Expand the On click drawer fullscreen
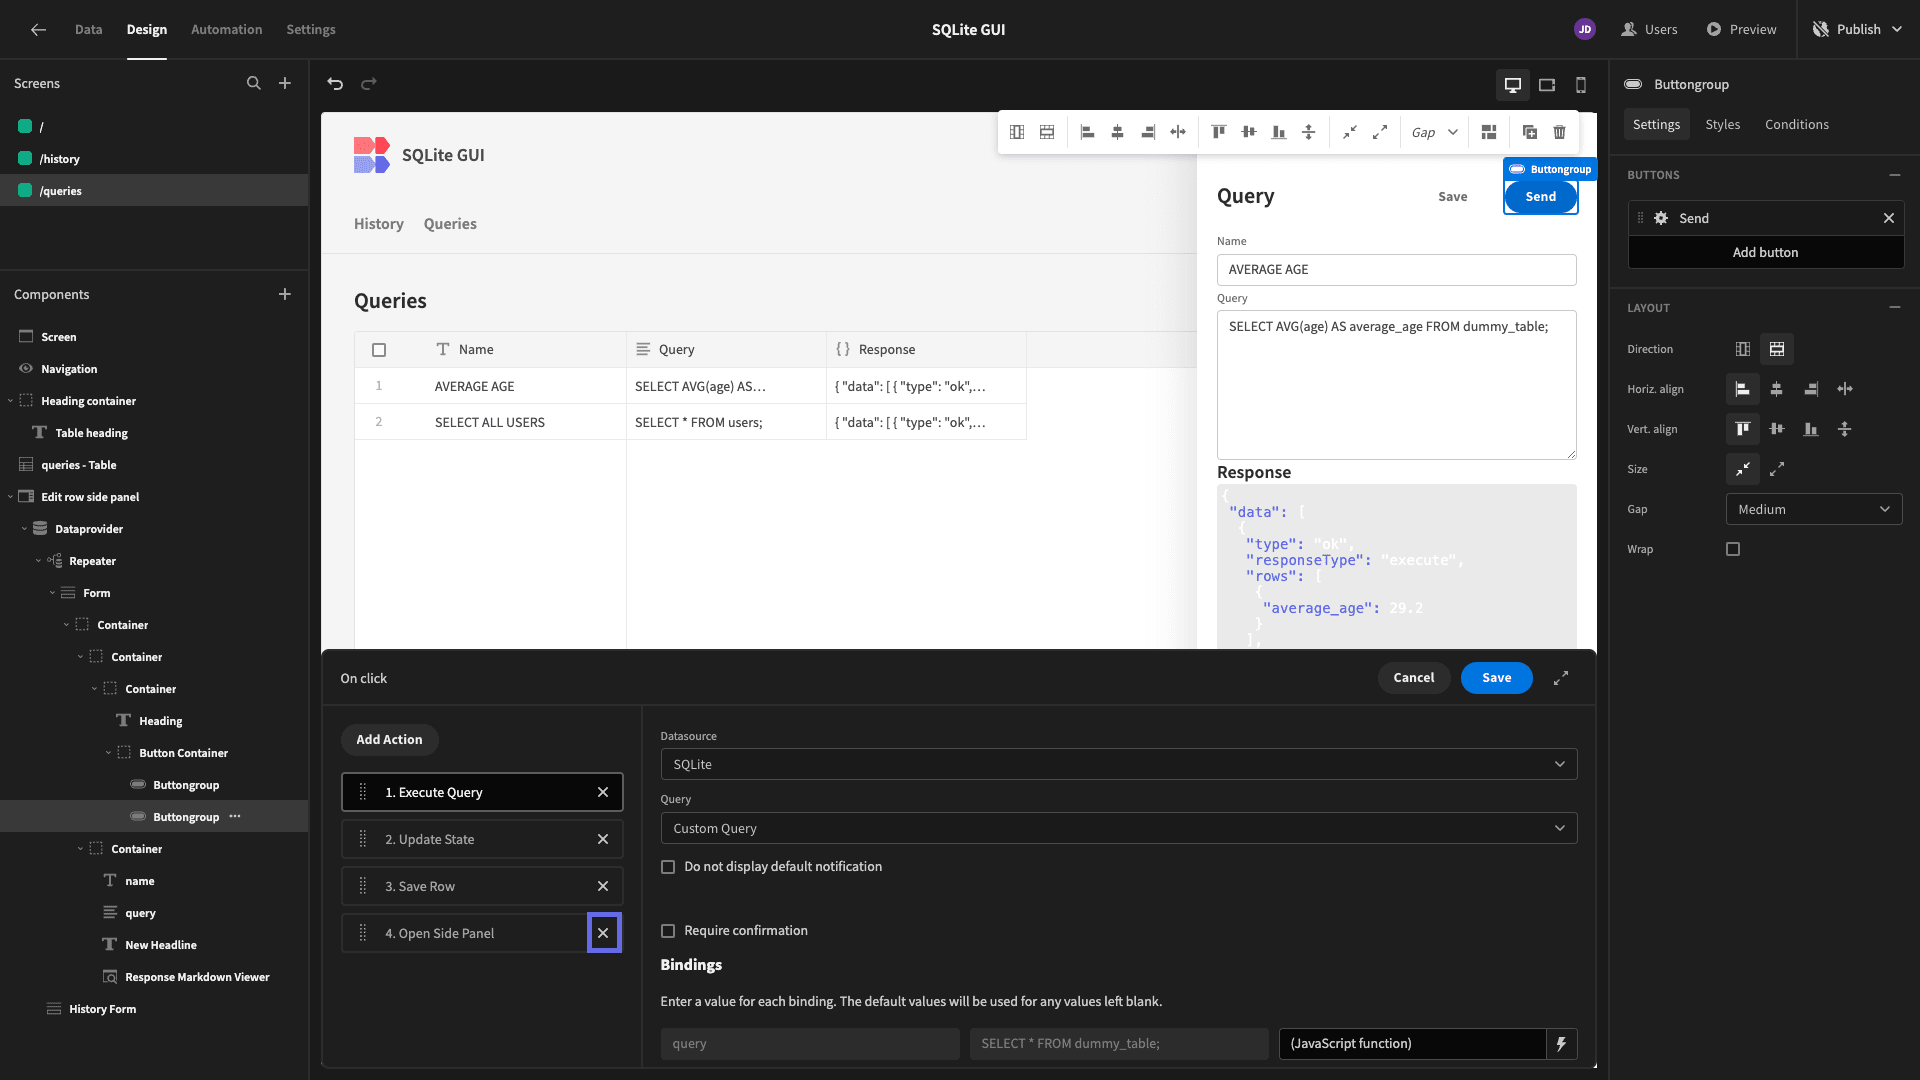Image resolution: width=1920 pixels, height=1080 pixels. [x=1561, y=678]
